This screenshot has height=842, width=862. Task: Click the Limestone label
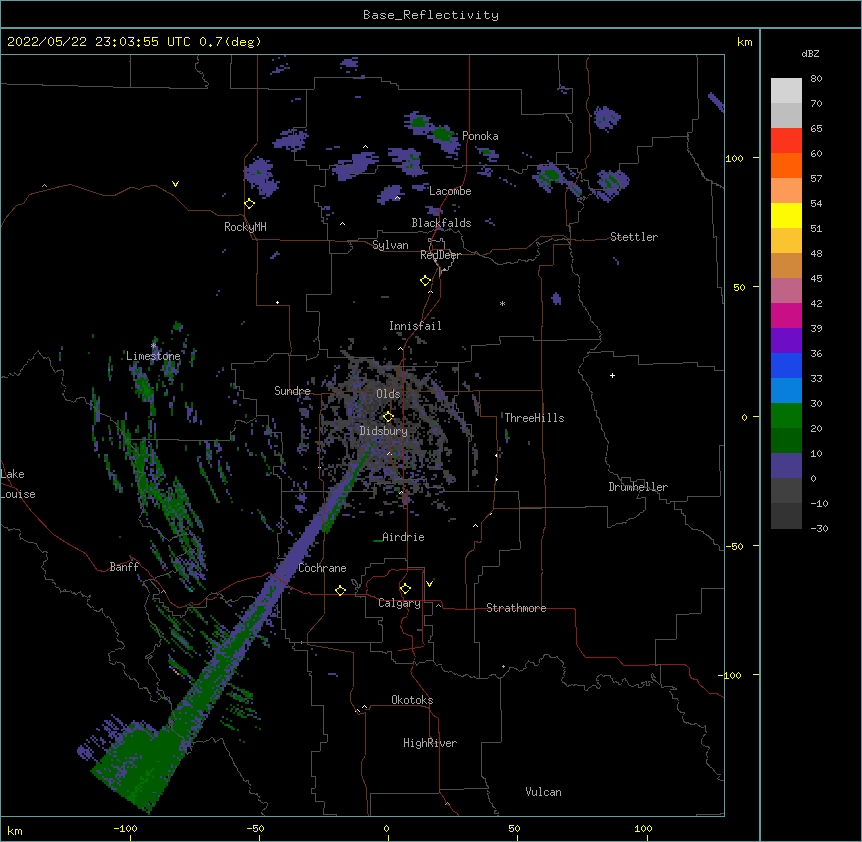pos(153,356)
